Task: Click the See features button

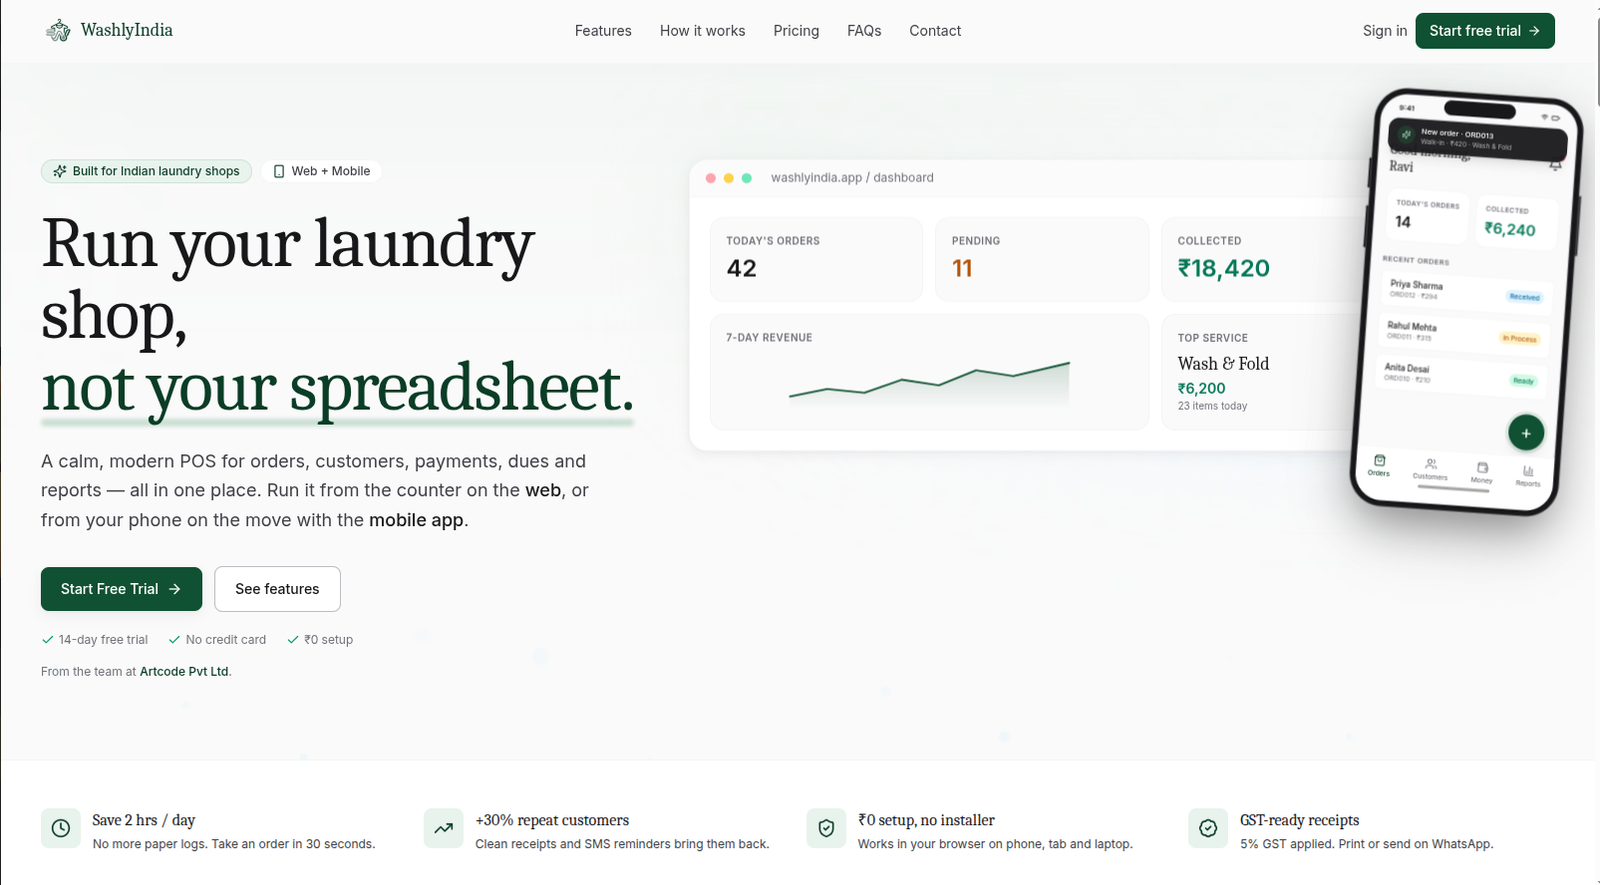Action: click(x=277, y=589)
